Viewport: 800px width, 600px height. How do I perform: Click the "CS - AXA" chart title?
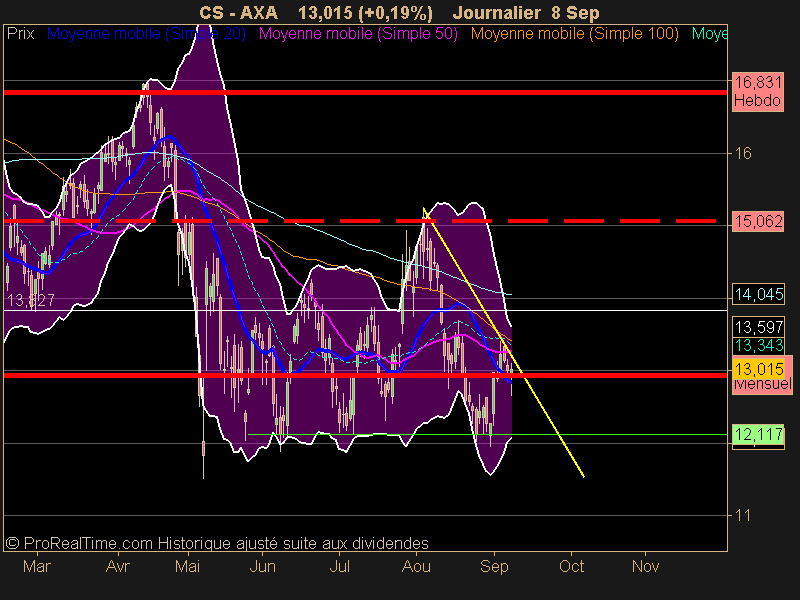click(x=238, y=13)
